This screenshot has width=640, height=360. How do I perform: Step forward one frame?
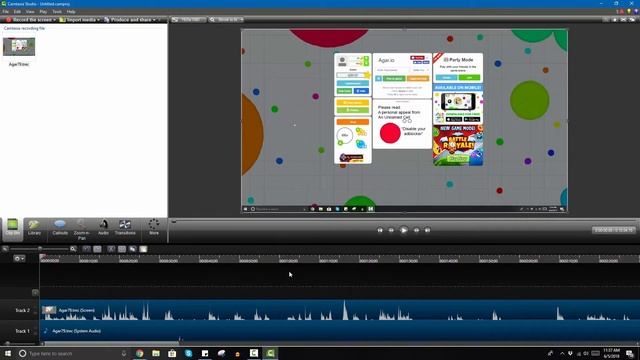point(416,230)
